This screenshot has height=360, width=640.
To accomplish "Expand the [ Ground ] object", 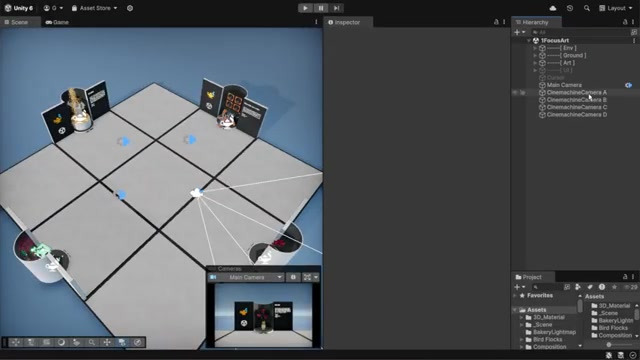I will 535,56.
